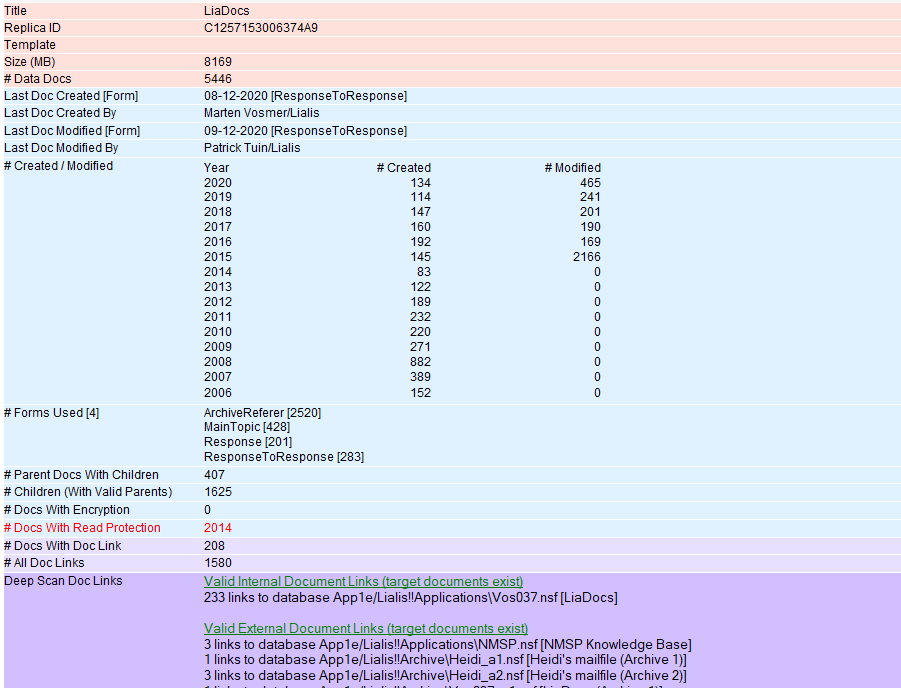Select the # Data Docs value 5446

218,78
